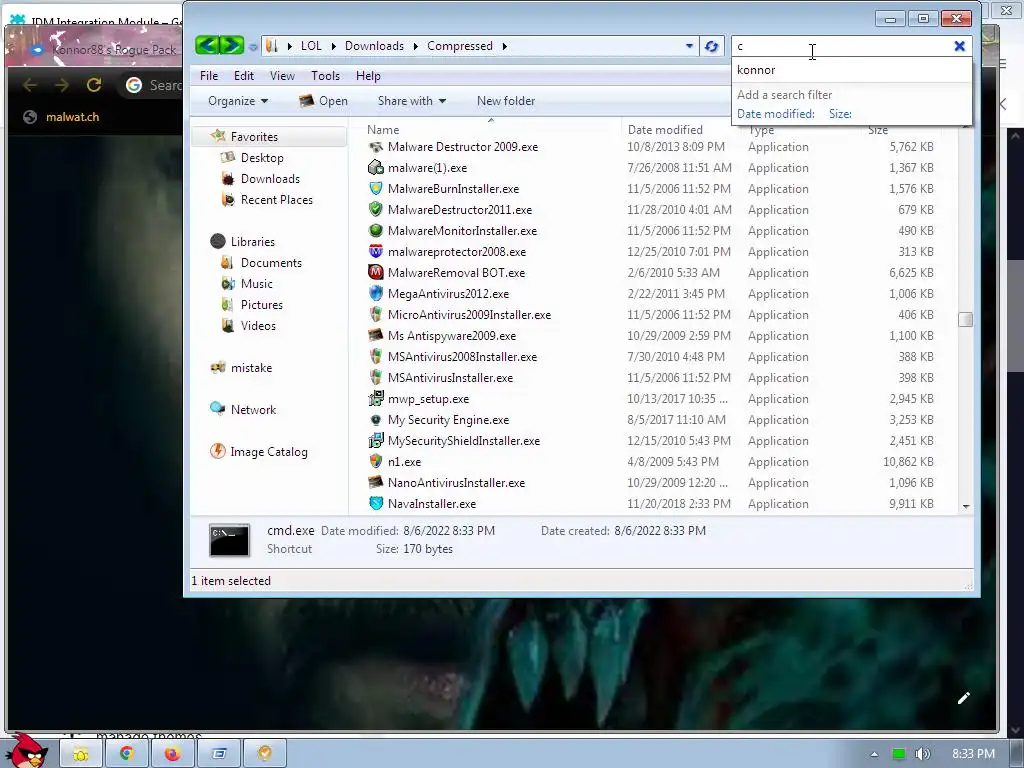The image size is (1024, 768).
Task: Open the Network location
Action: pos(244,409)
